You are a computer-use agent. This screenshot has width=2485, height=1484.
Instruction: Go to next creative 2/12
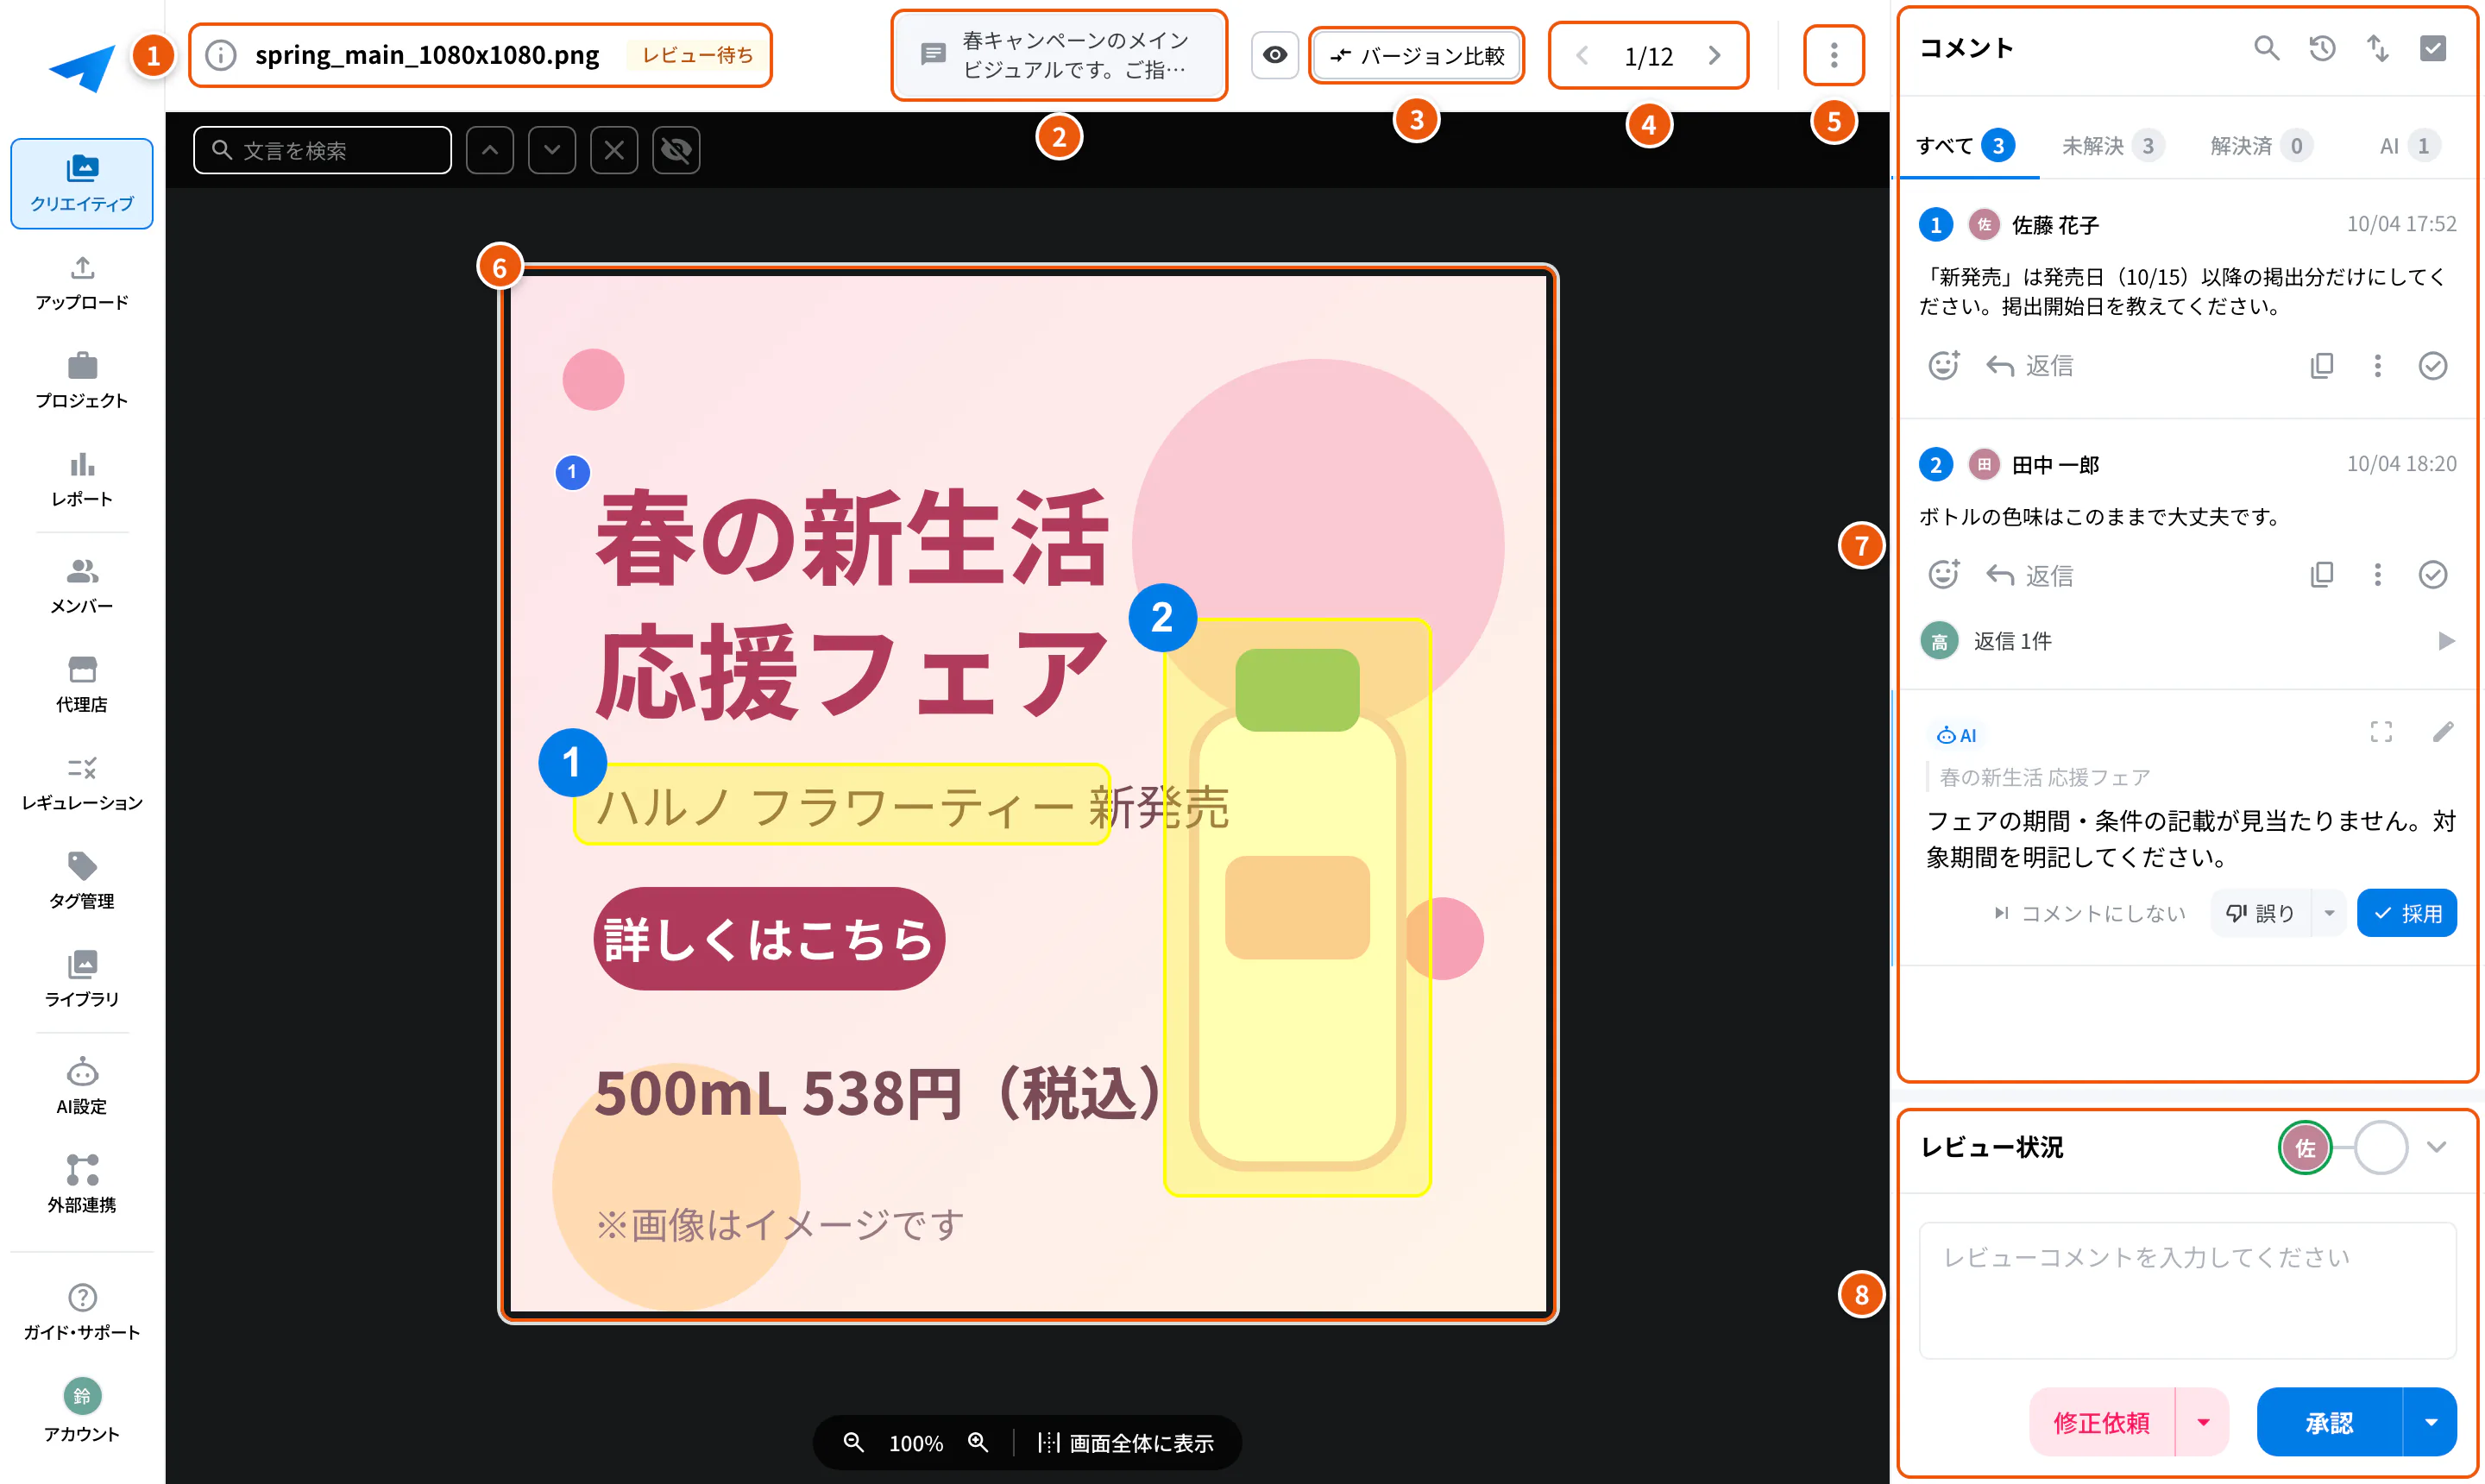(x=1714, y=56)
